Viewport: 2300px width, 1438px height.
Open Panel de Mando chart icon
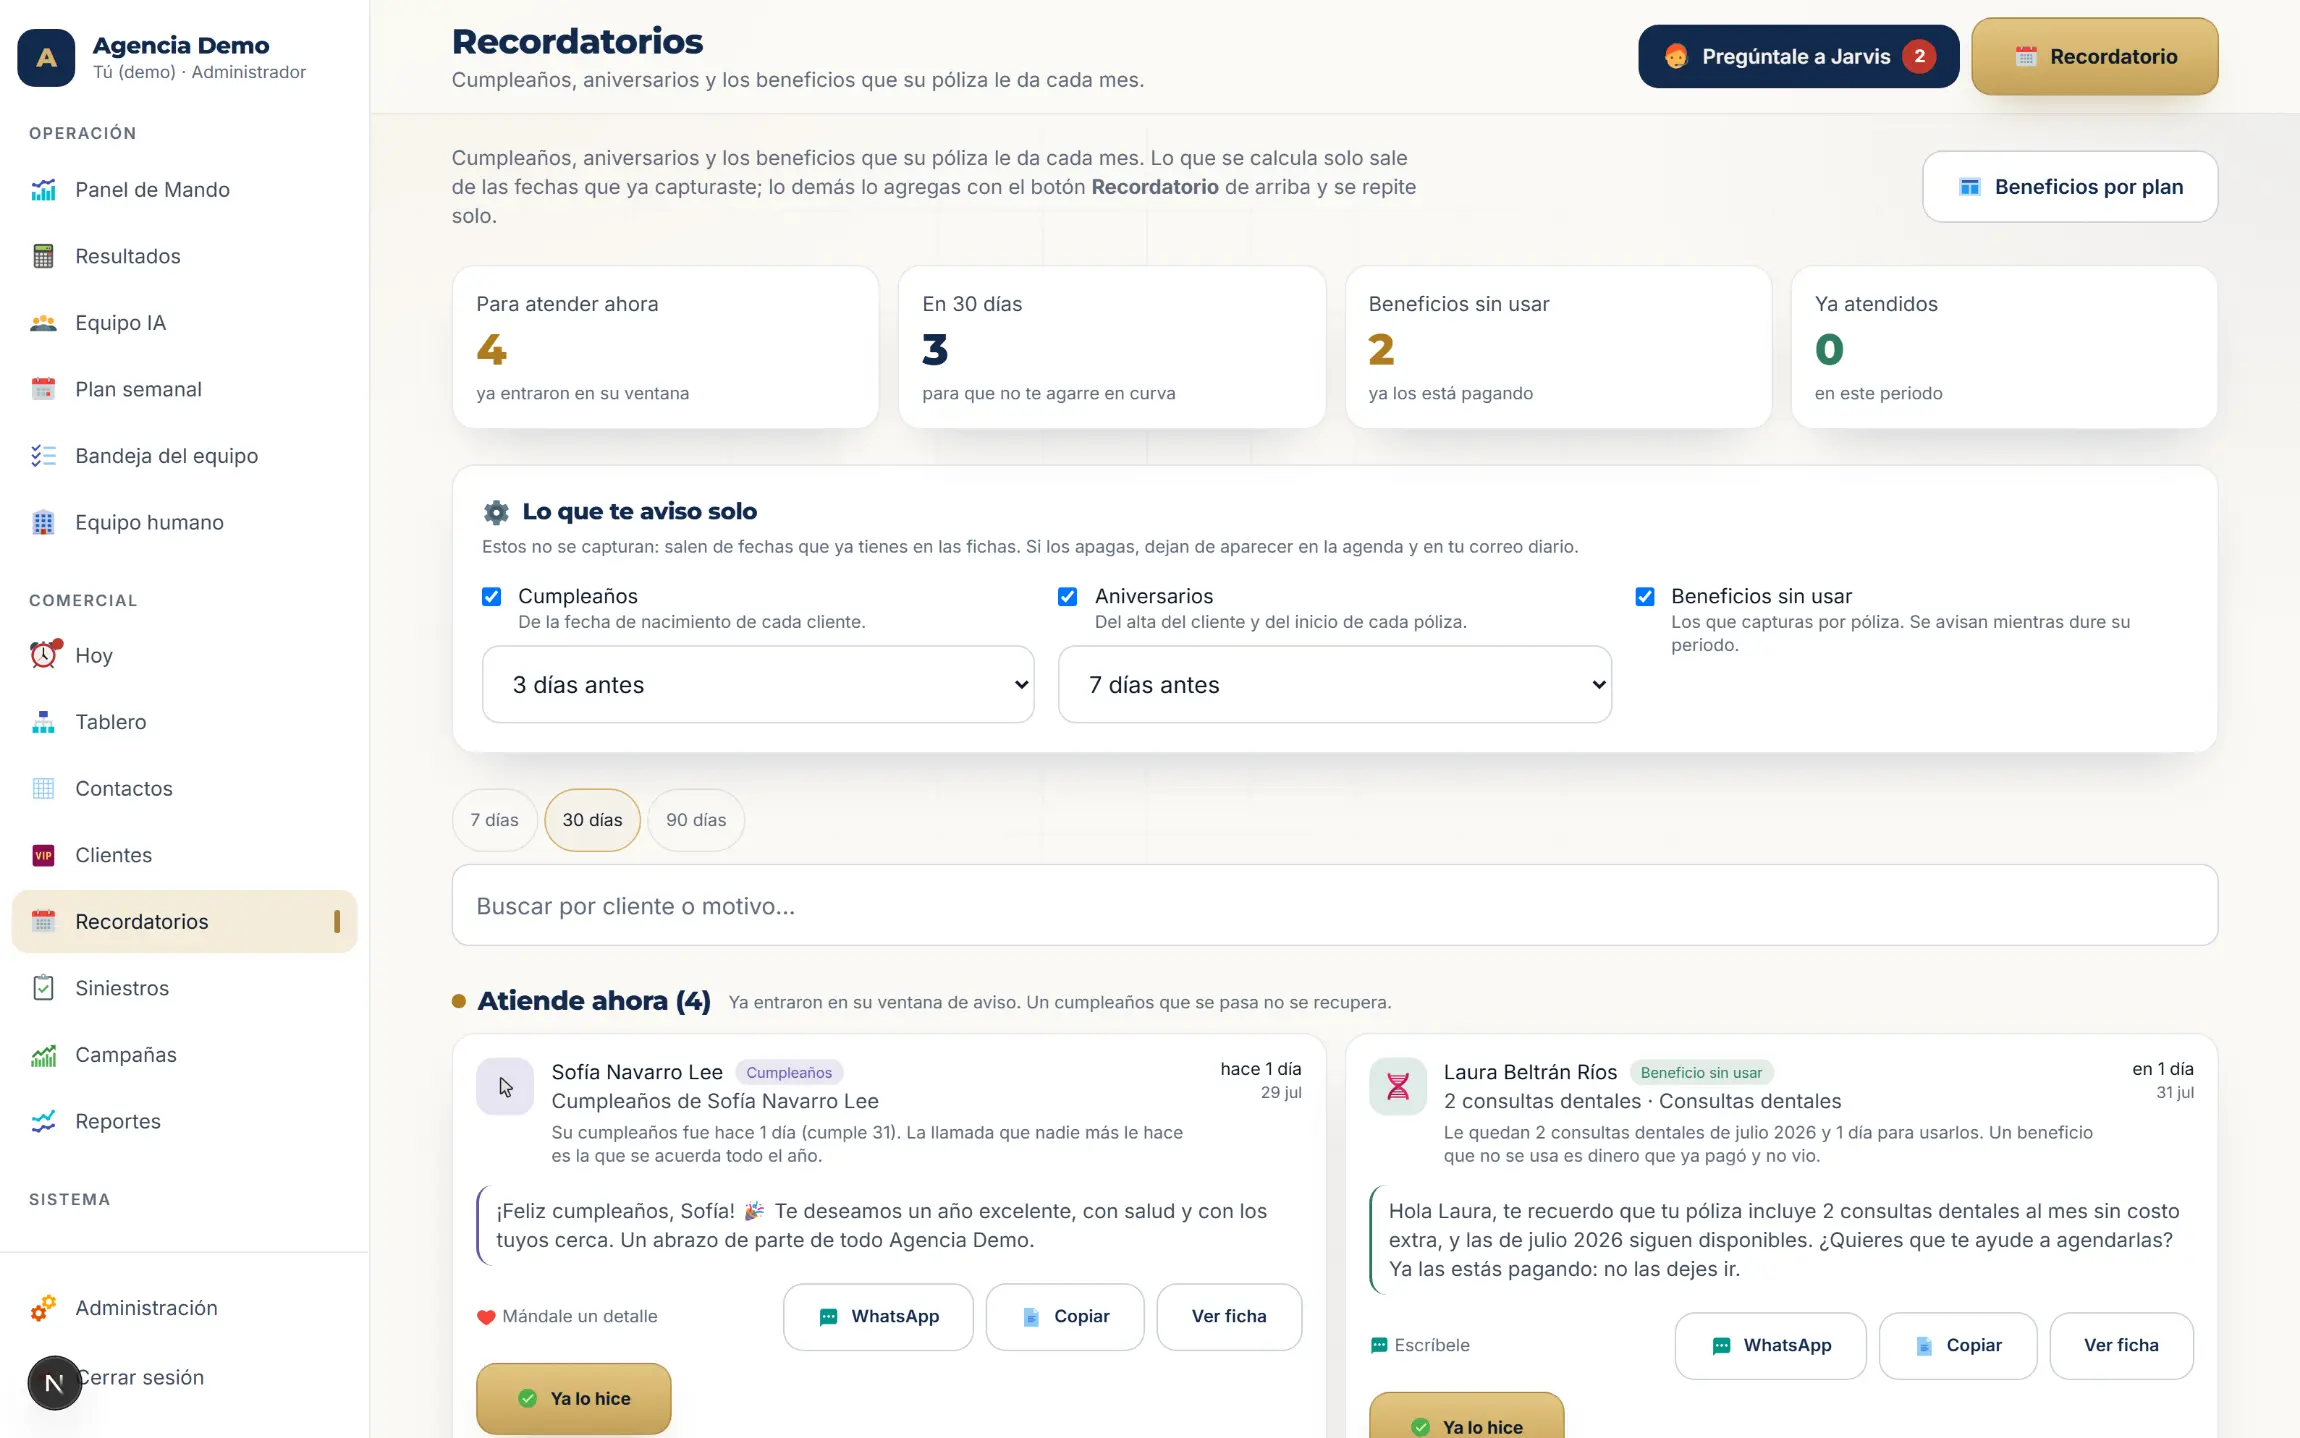click(x=43, y=190)
